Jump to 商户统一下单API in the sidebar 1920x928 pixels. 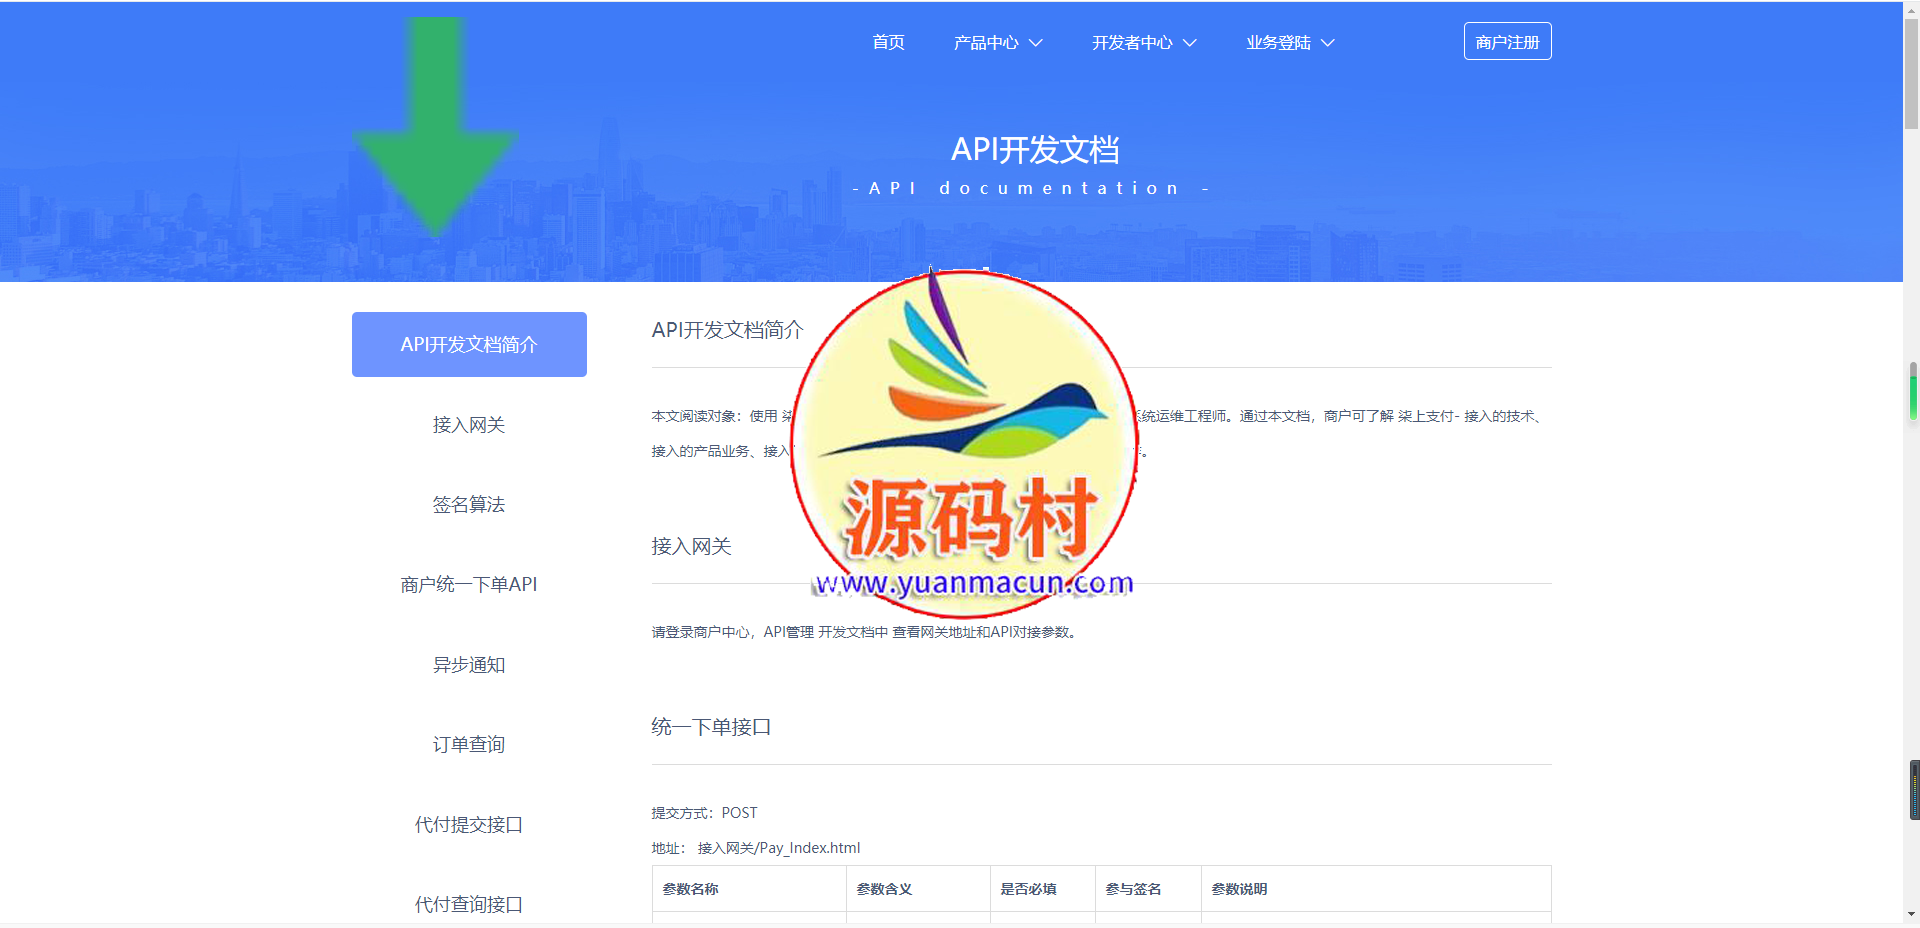click(x=469, y=585)
